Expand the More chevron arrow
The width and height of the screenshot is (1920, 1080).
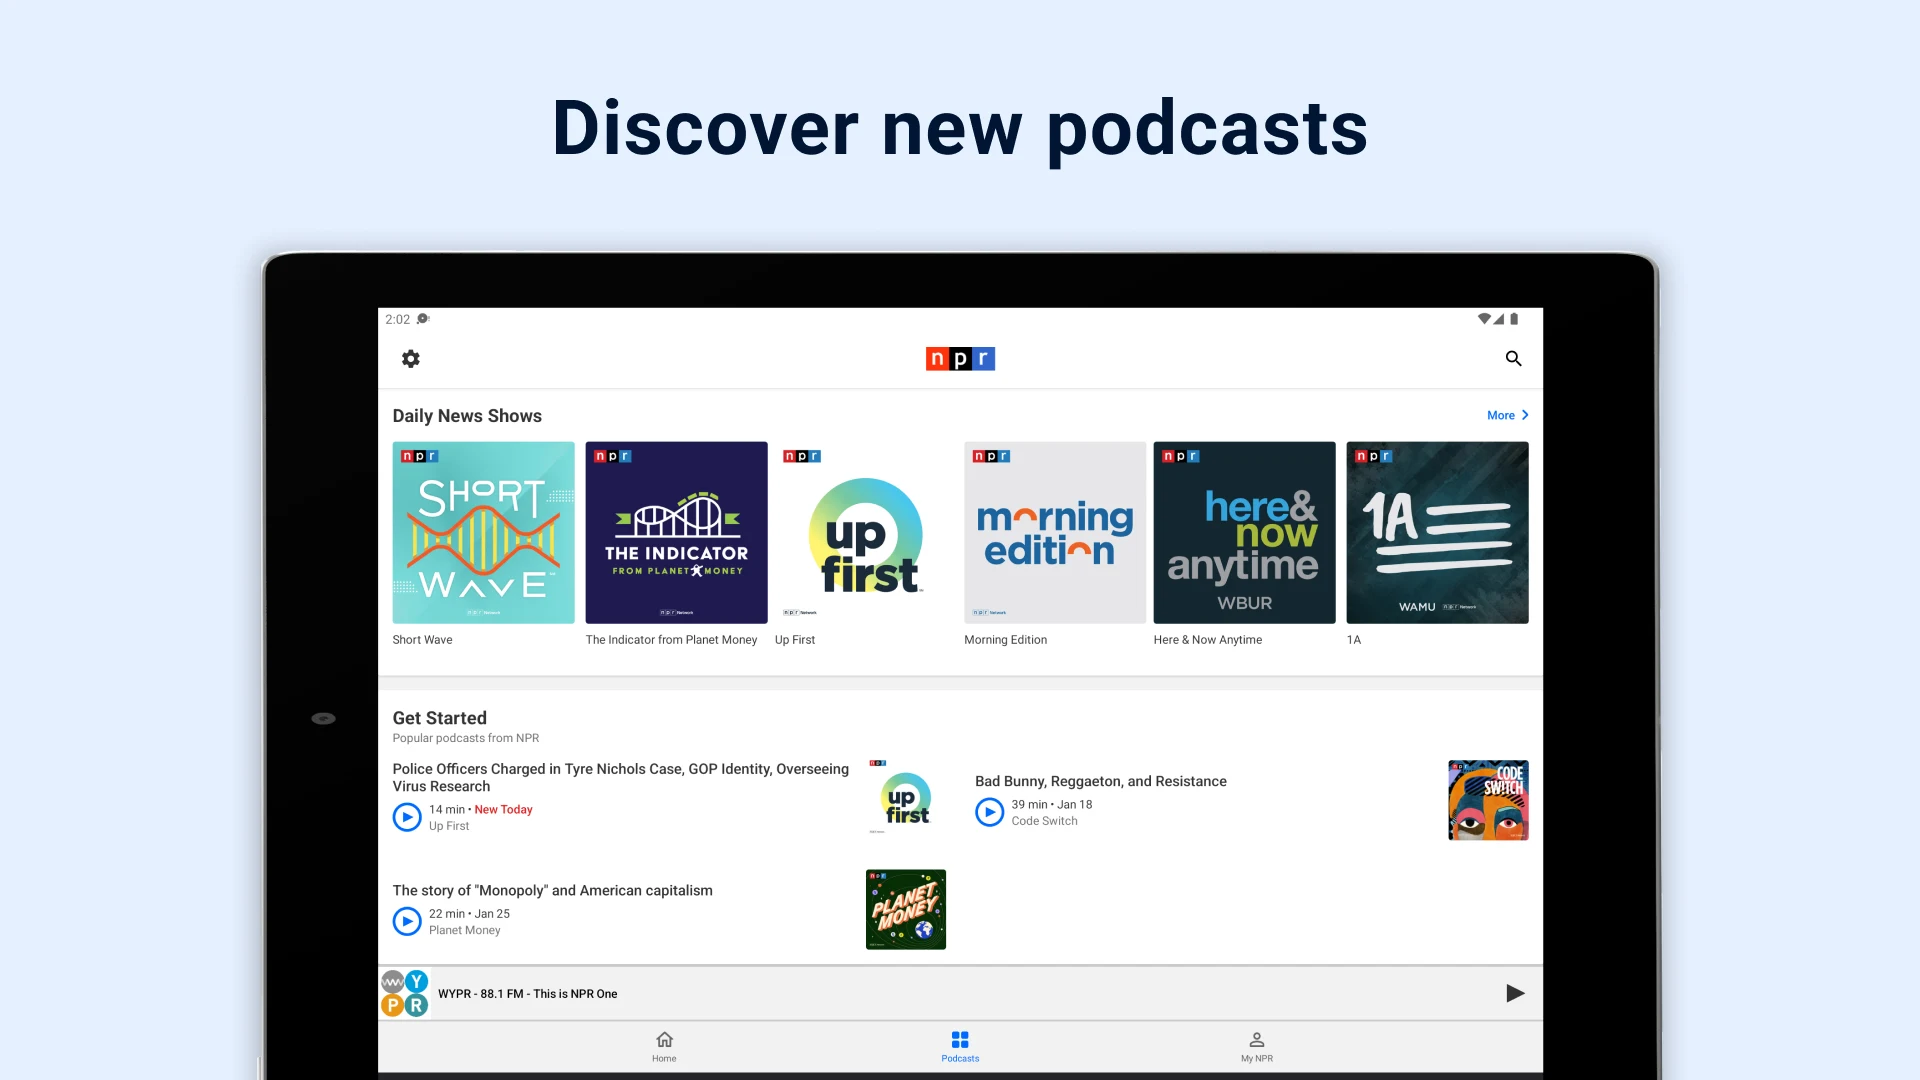(x=1525, y=416)
